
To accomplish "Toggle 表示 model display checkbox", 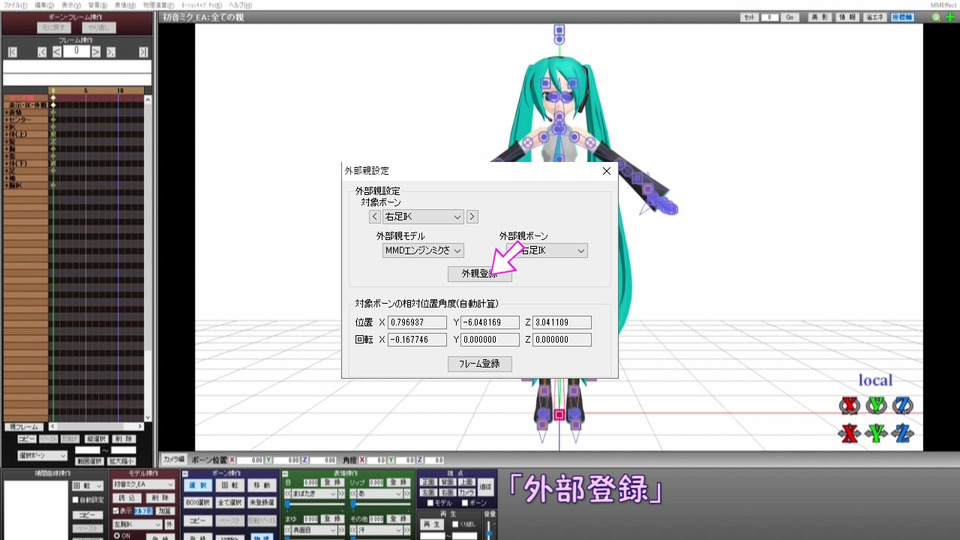I will coord(116,511).
